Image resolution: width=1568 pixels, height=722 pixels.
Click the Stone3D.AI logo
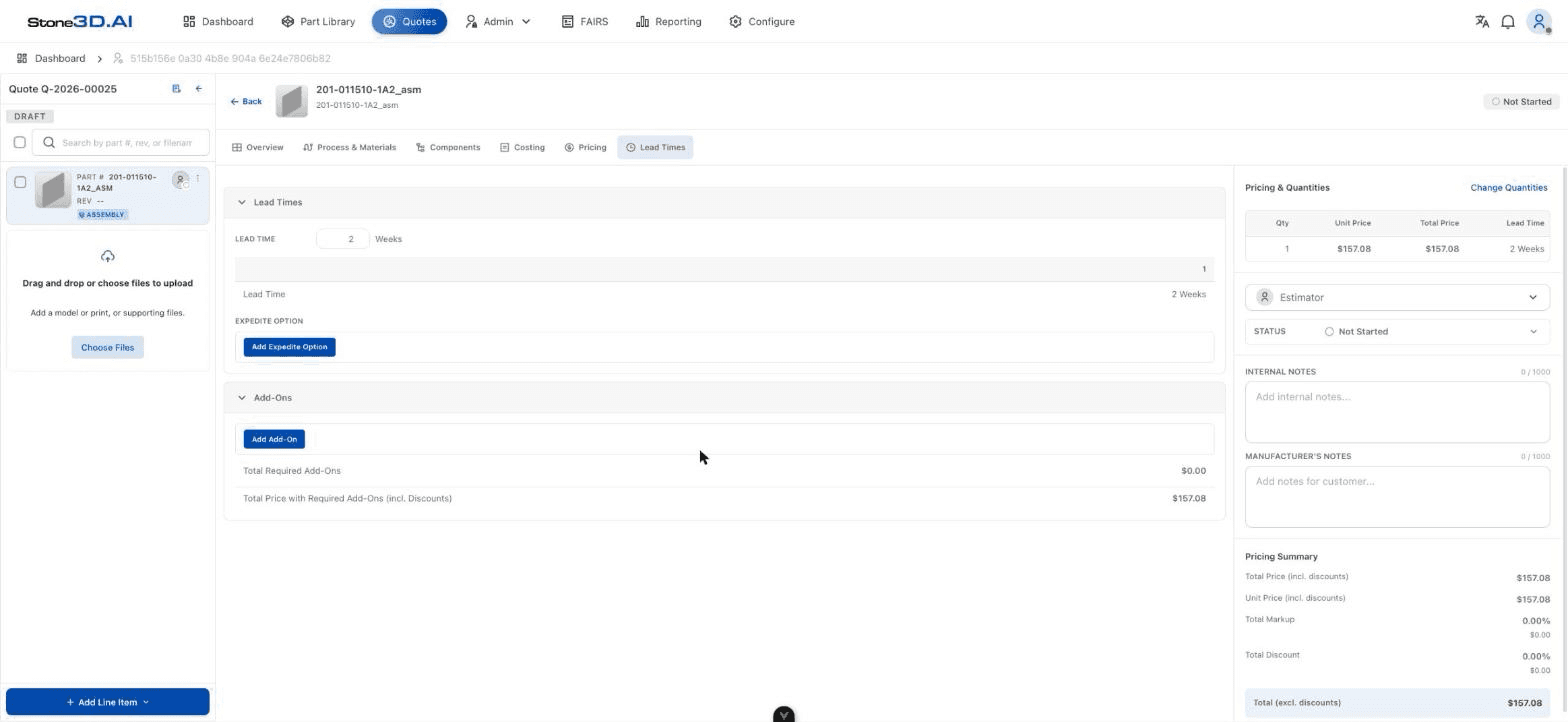click(x=80, y=21)
